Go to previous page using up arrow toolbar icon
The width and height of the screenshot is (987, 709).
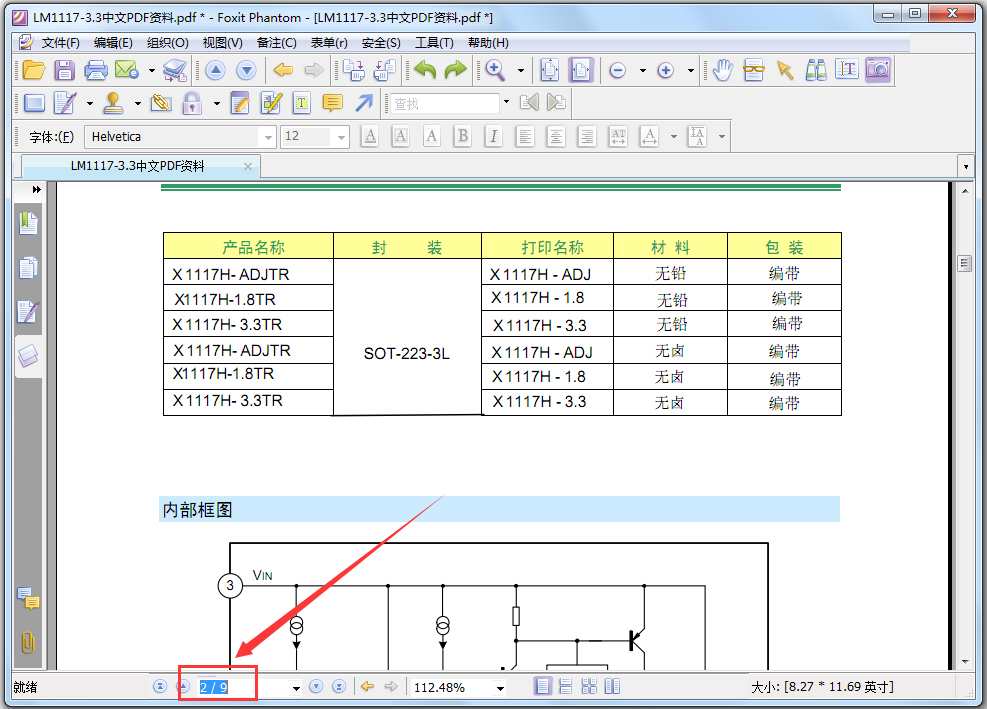tap(215, 70)
